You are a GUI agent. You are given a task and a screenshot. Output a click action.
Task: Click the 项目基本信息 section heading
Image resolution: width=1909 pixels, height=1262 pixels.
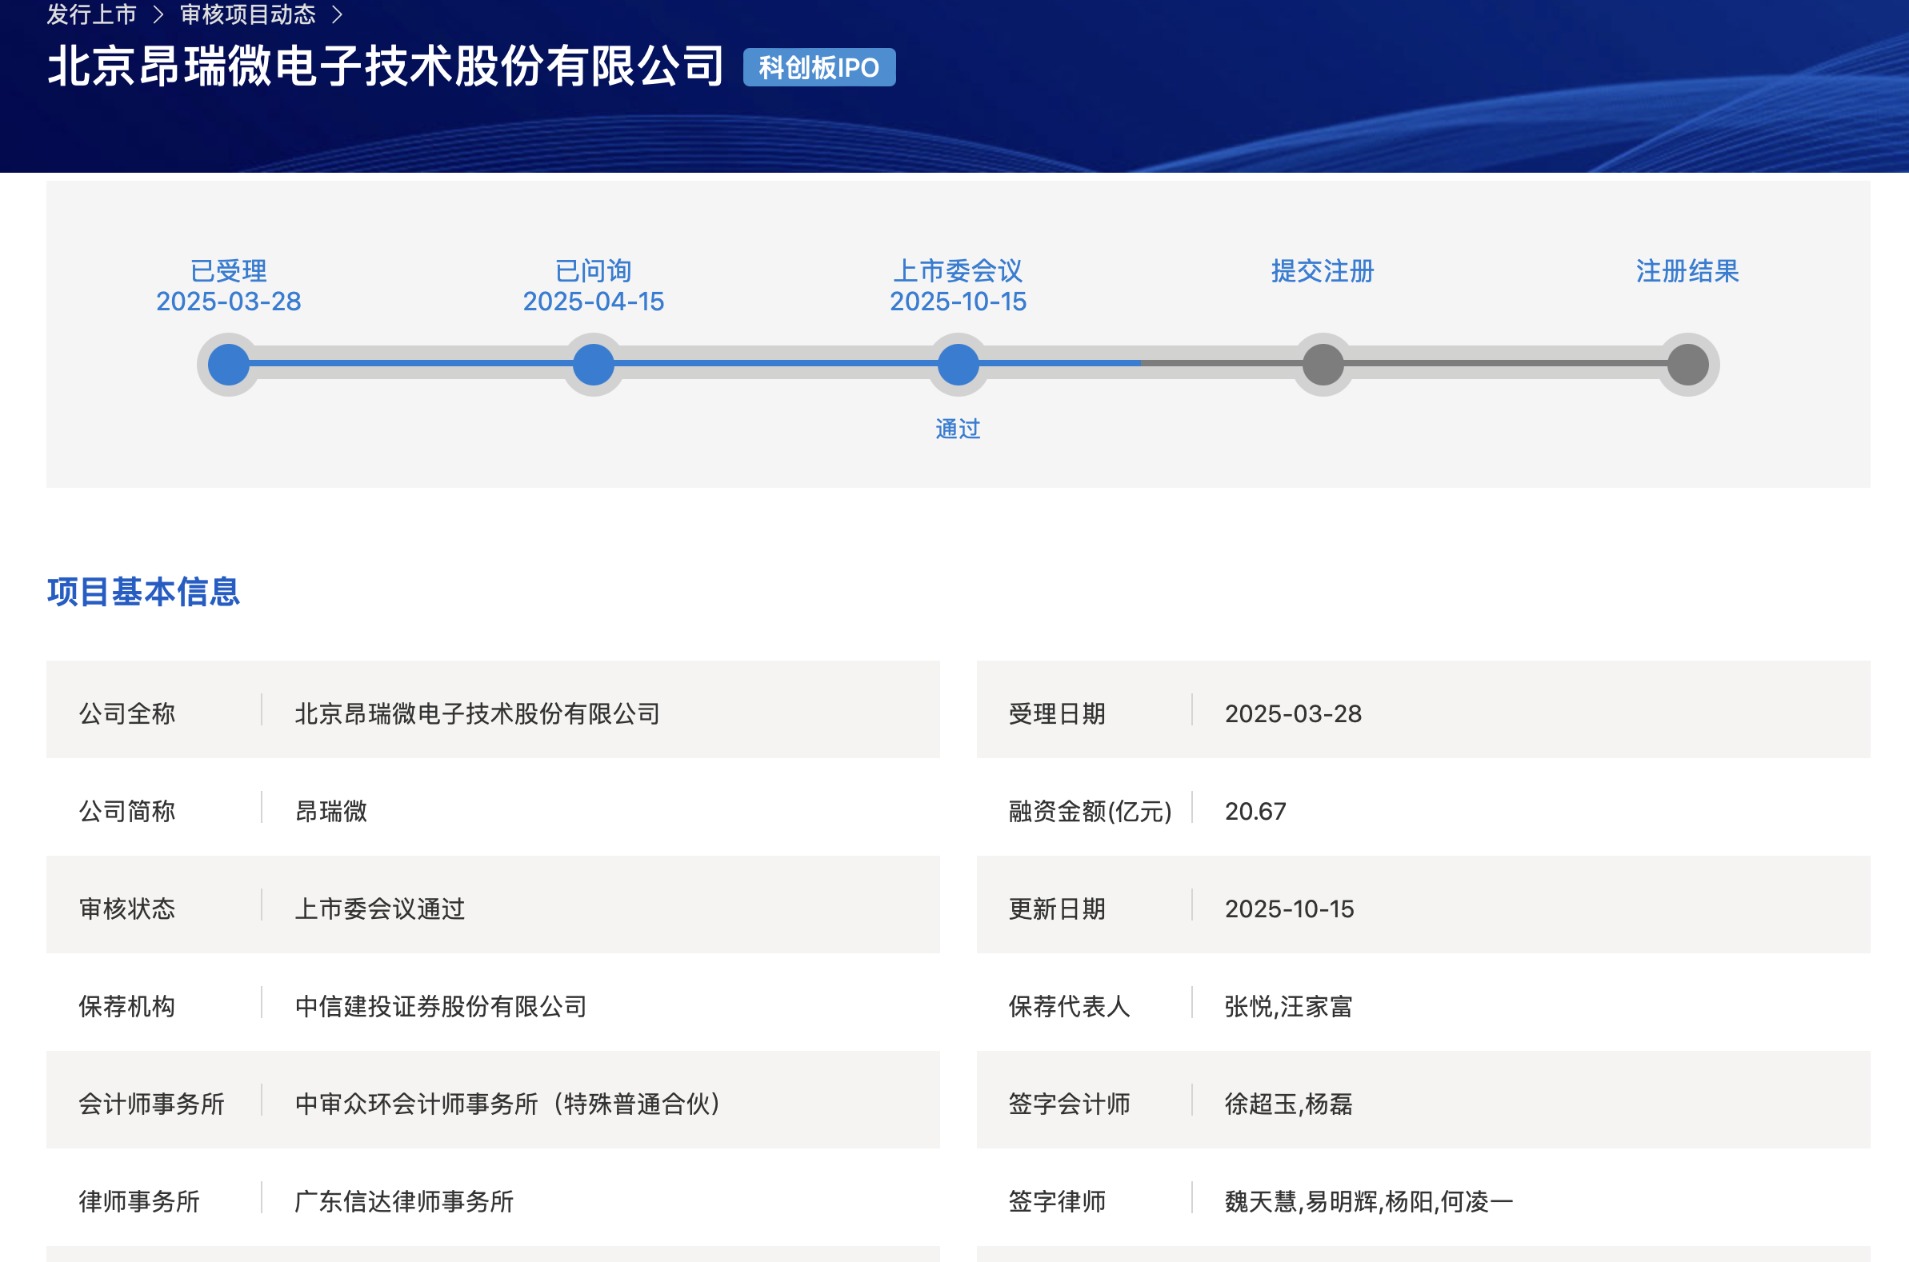tap(143, 592)
